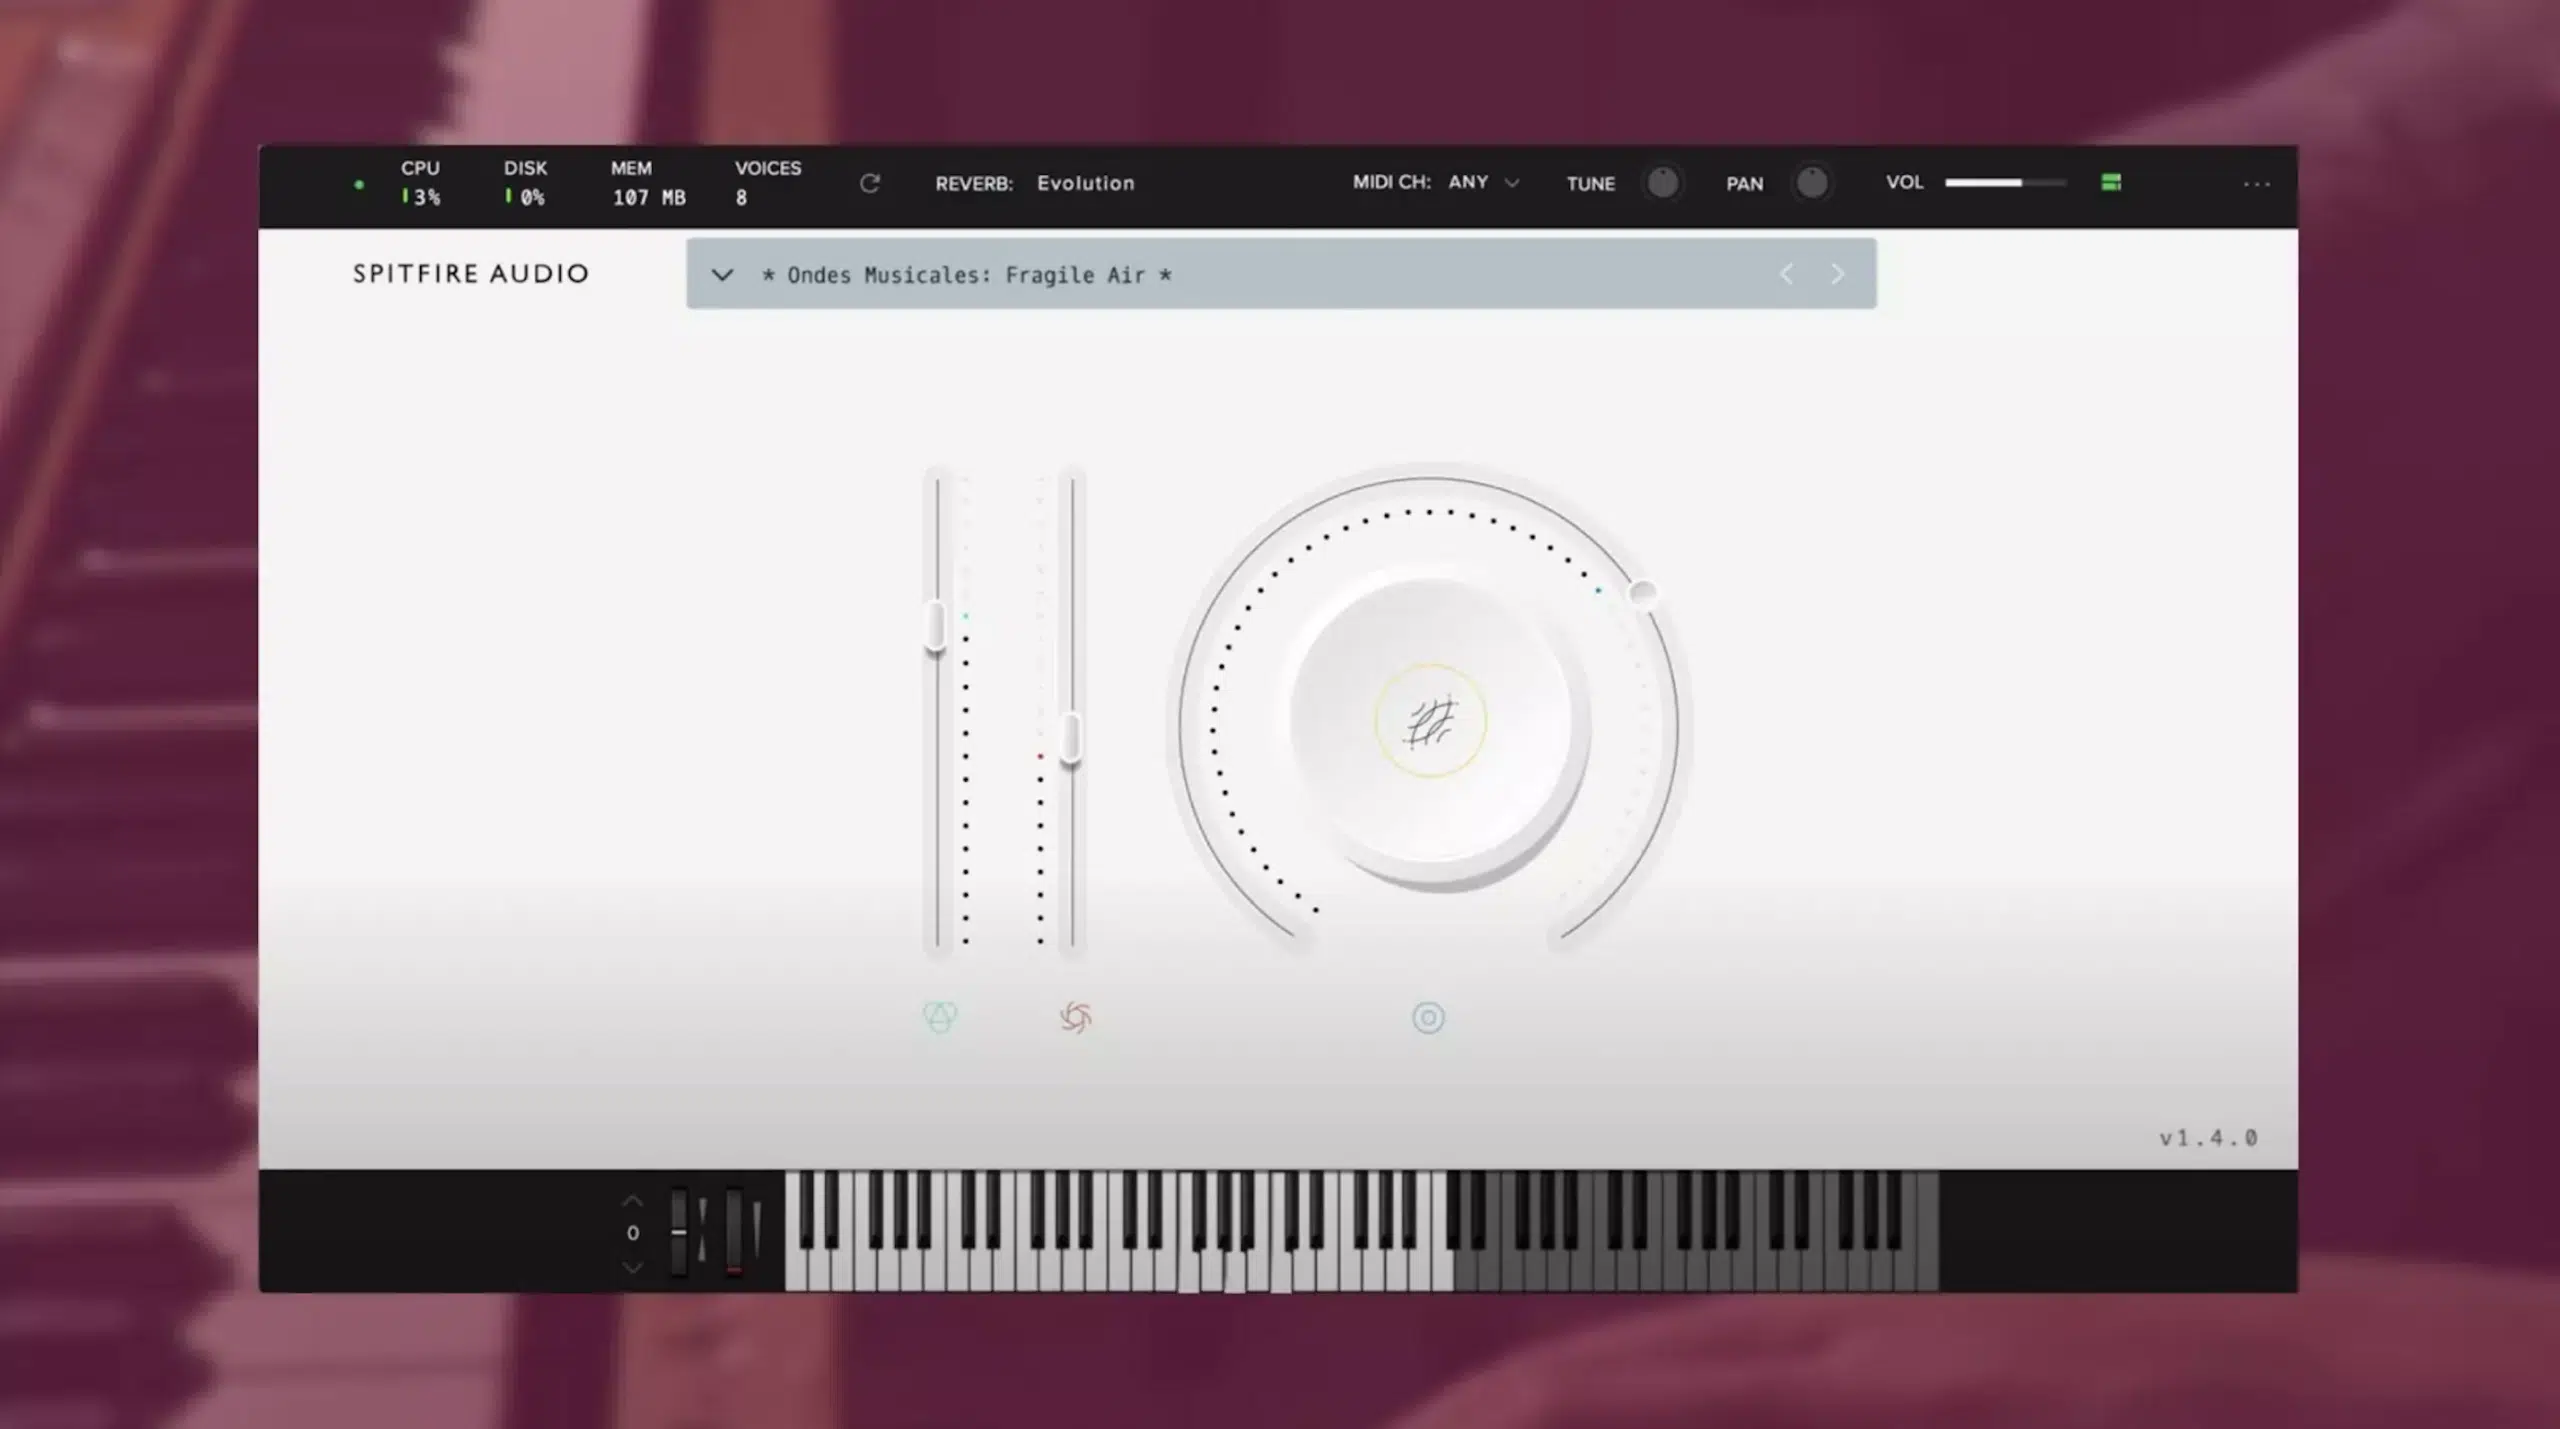Expand the preset browser chevron
Screen dimensions: 2560x1429
point(722,275)
